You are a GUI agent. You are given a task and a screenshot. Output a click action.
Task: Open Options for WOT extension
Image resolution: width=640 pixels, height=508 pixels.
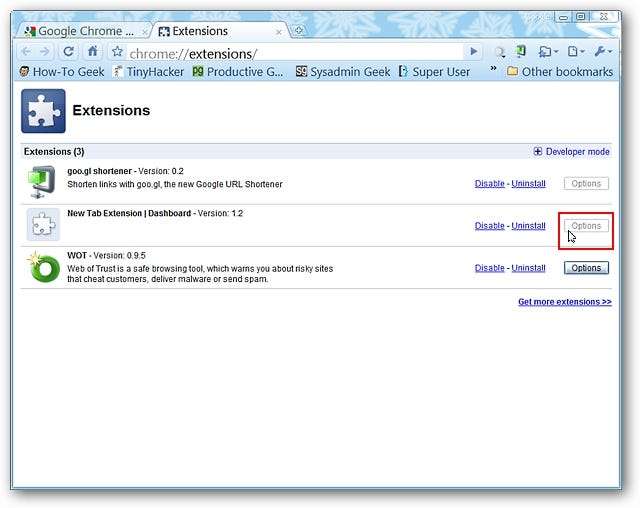586,268
